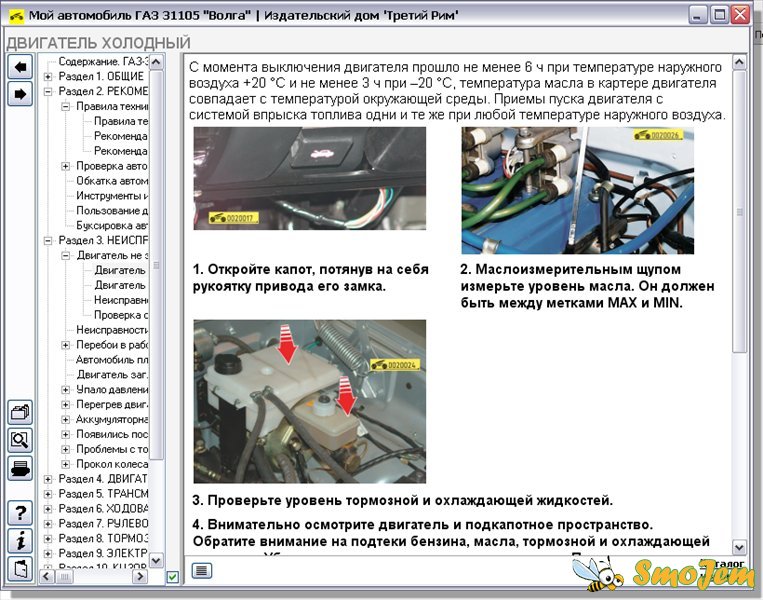
Task: Select 'Проверка с' tree entry
Action: pos(121,315)
